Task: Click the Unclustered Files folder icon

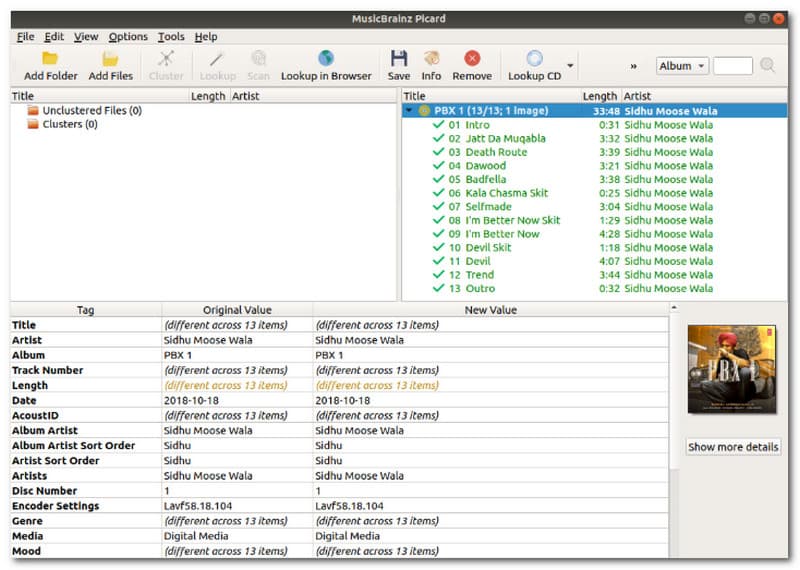Action: [x=33, y=110]
